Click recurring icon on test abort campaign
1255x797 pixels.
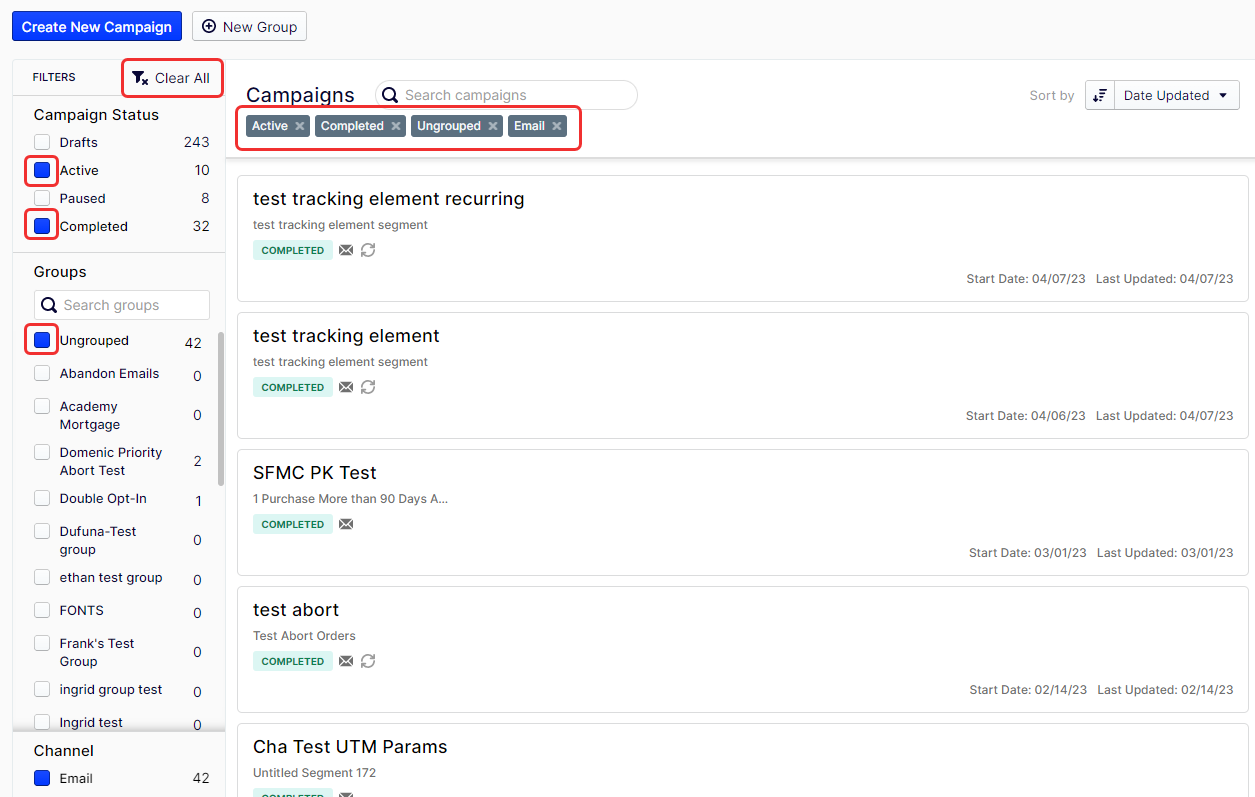pos(368,661)
